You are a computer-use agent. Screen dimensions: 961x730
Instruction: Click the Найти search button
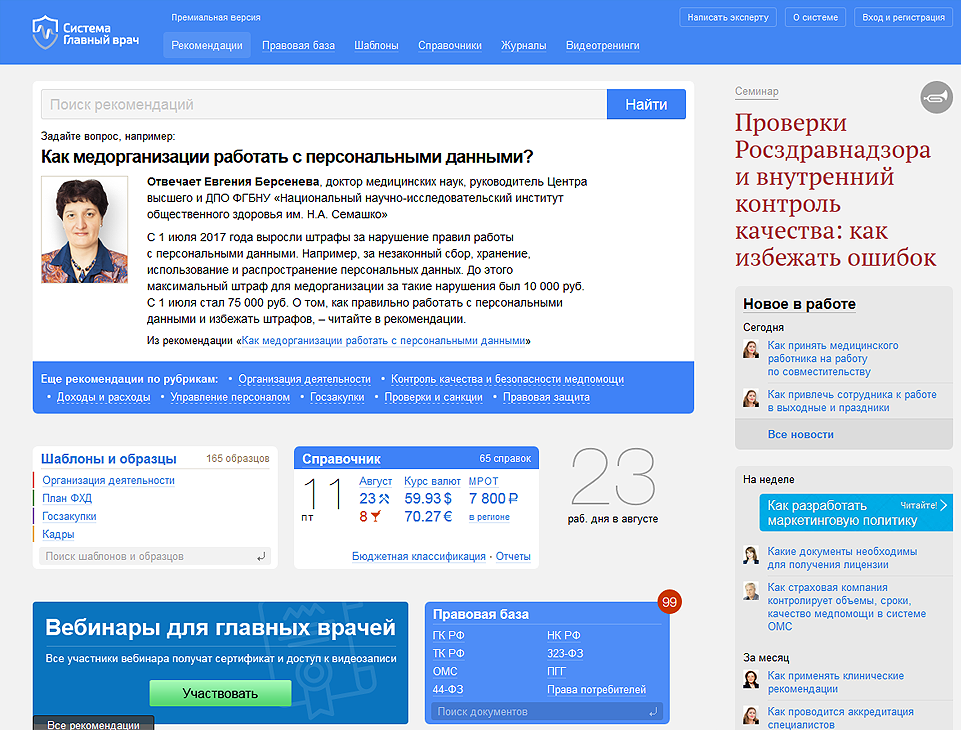[x=646, y=104]
